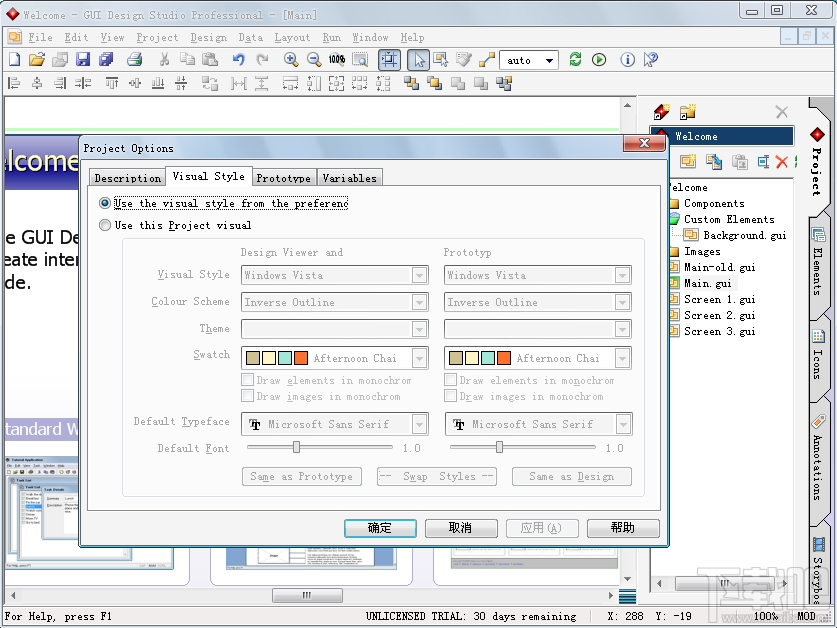This screenshot has width=837, height=628.
Task: Click the 确定 confirmation button
Action: click(x=380, y=528)
